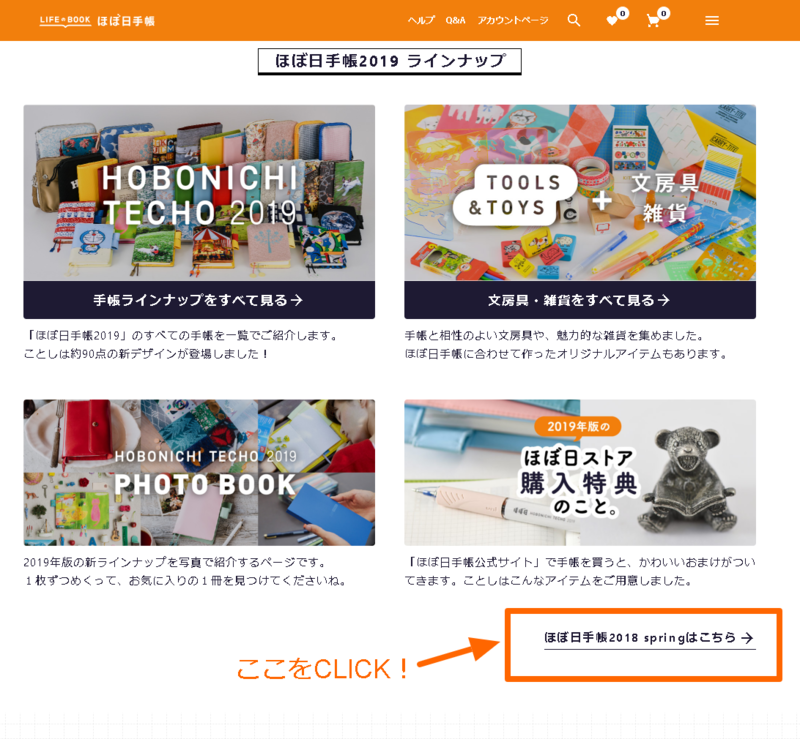Click arrow beside 2018 spring link
Screen dimensions: 800x739
pyautogui.click(x=747, y=638)
